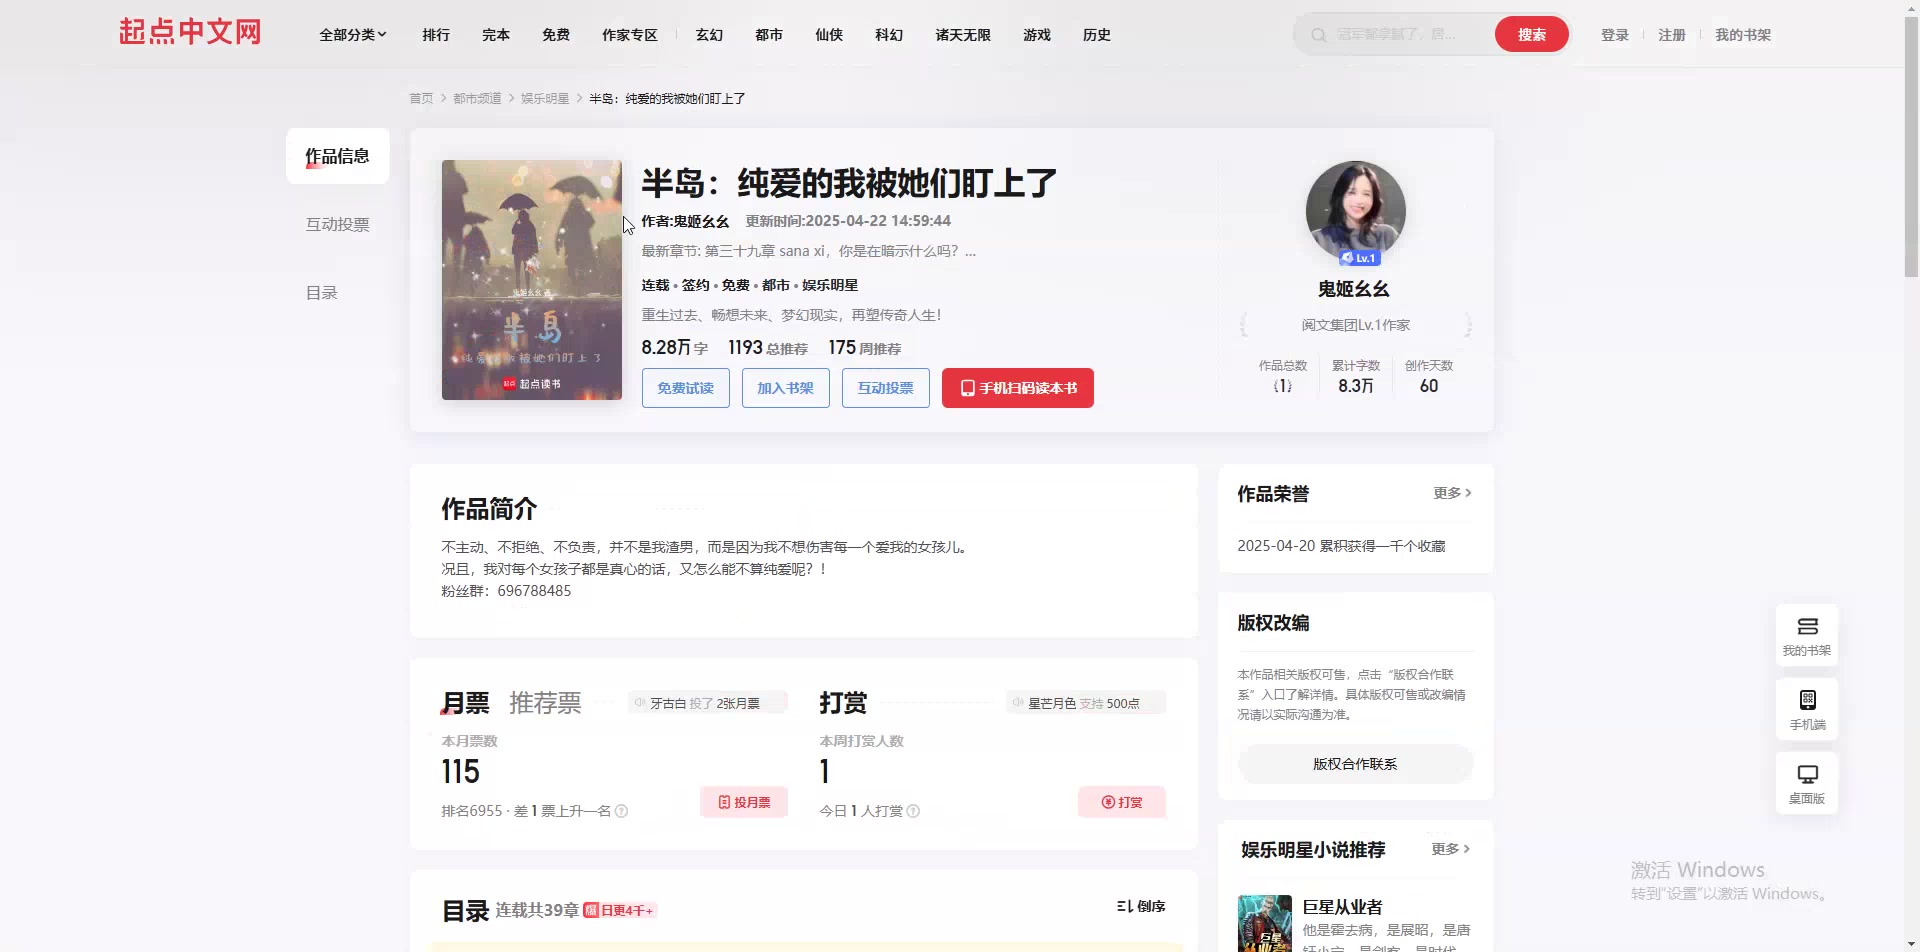Image resolution: width=1920 pixels, height=952 pixels.
Task: Click 首页 in the breadcrumb
Action: pyautogui.click(x=421, y=99)
